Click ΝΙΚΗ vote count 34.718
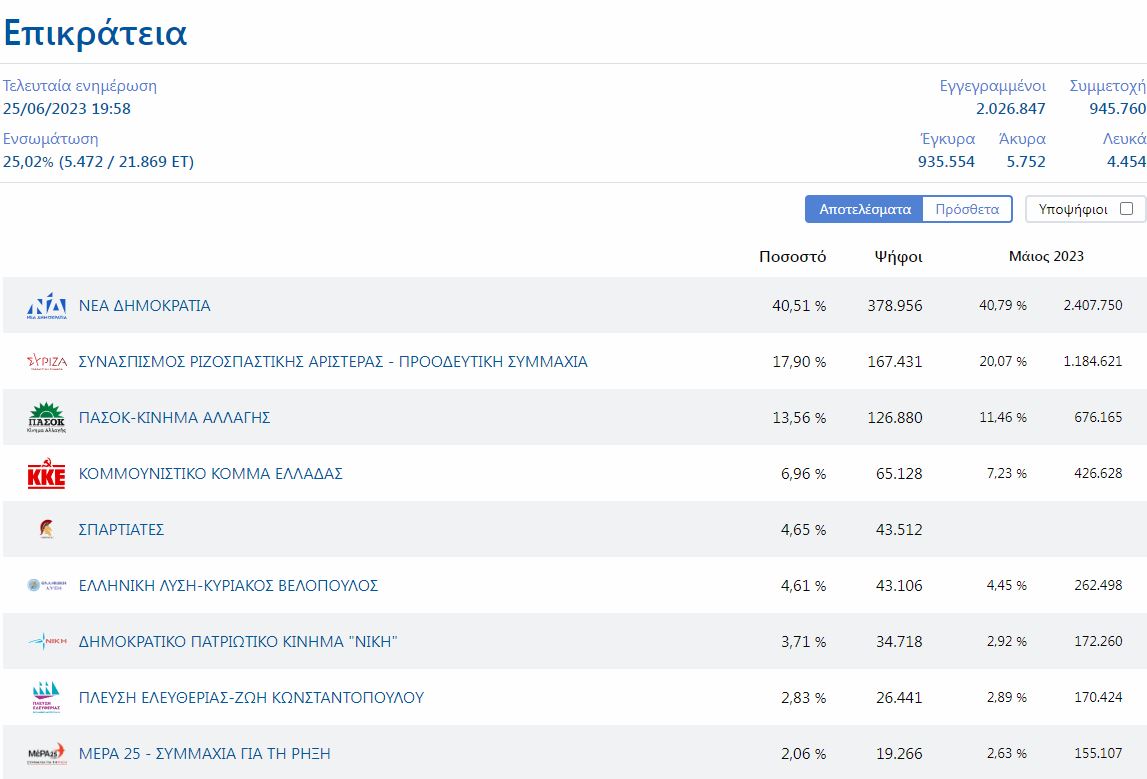Viewport: 1147px width, 779px height. click(x=899, y=641)
